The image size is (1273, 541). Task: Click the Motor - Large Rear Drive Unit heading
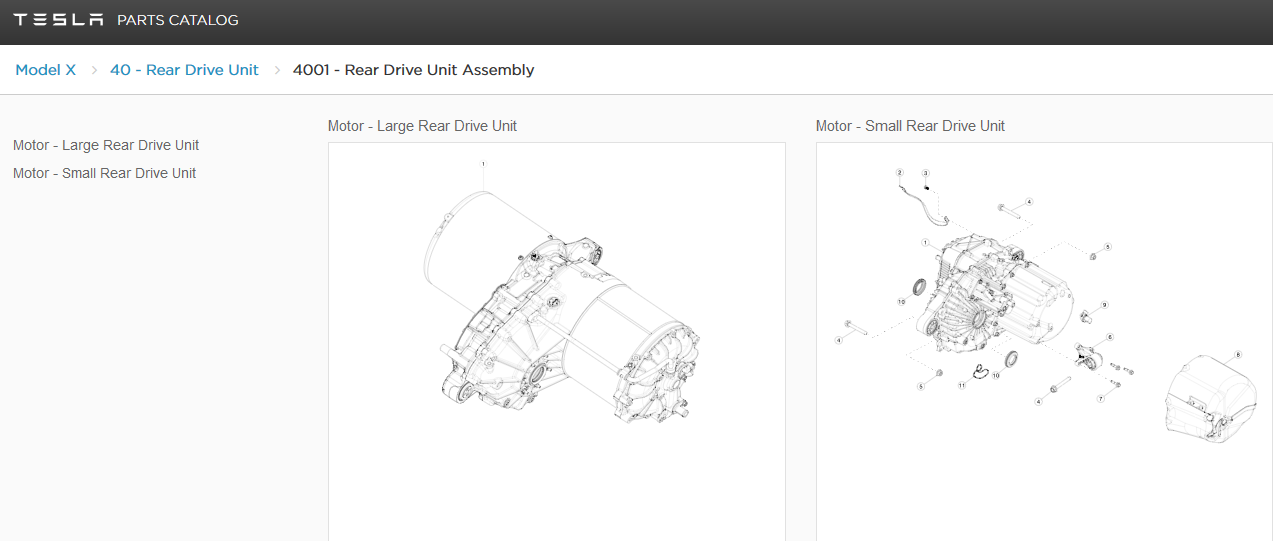(422, 126)
